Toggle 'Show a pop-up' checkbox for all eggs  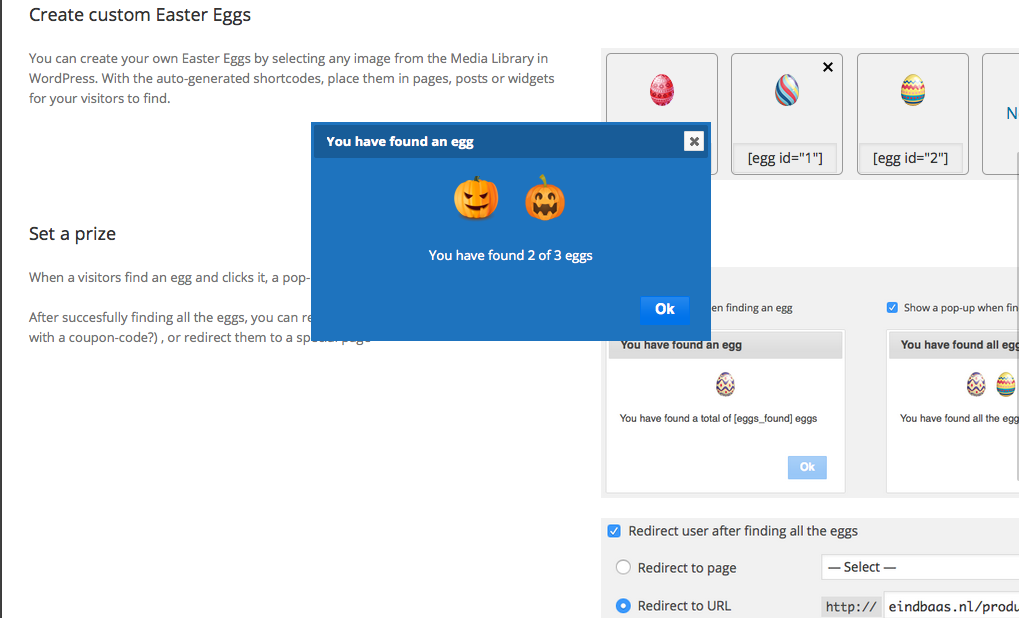pos(892,307)
